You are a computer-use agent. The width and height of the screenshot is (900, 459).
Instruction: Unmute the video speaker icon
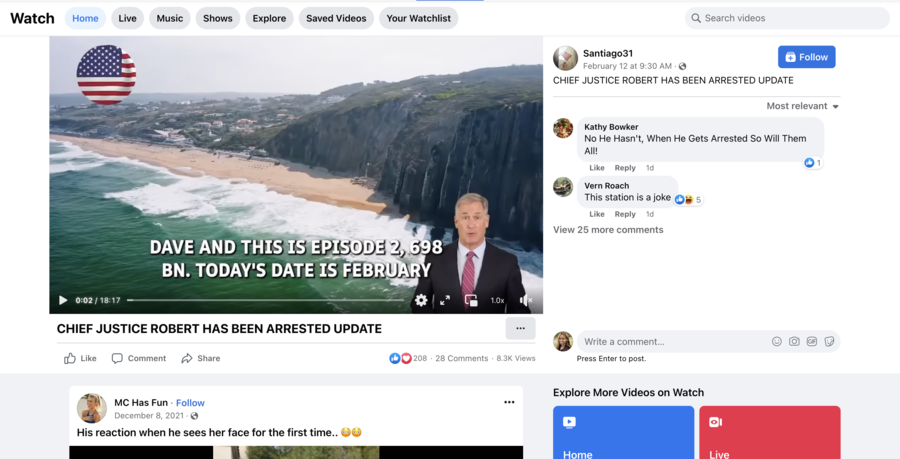pos(526,300)
